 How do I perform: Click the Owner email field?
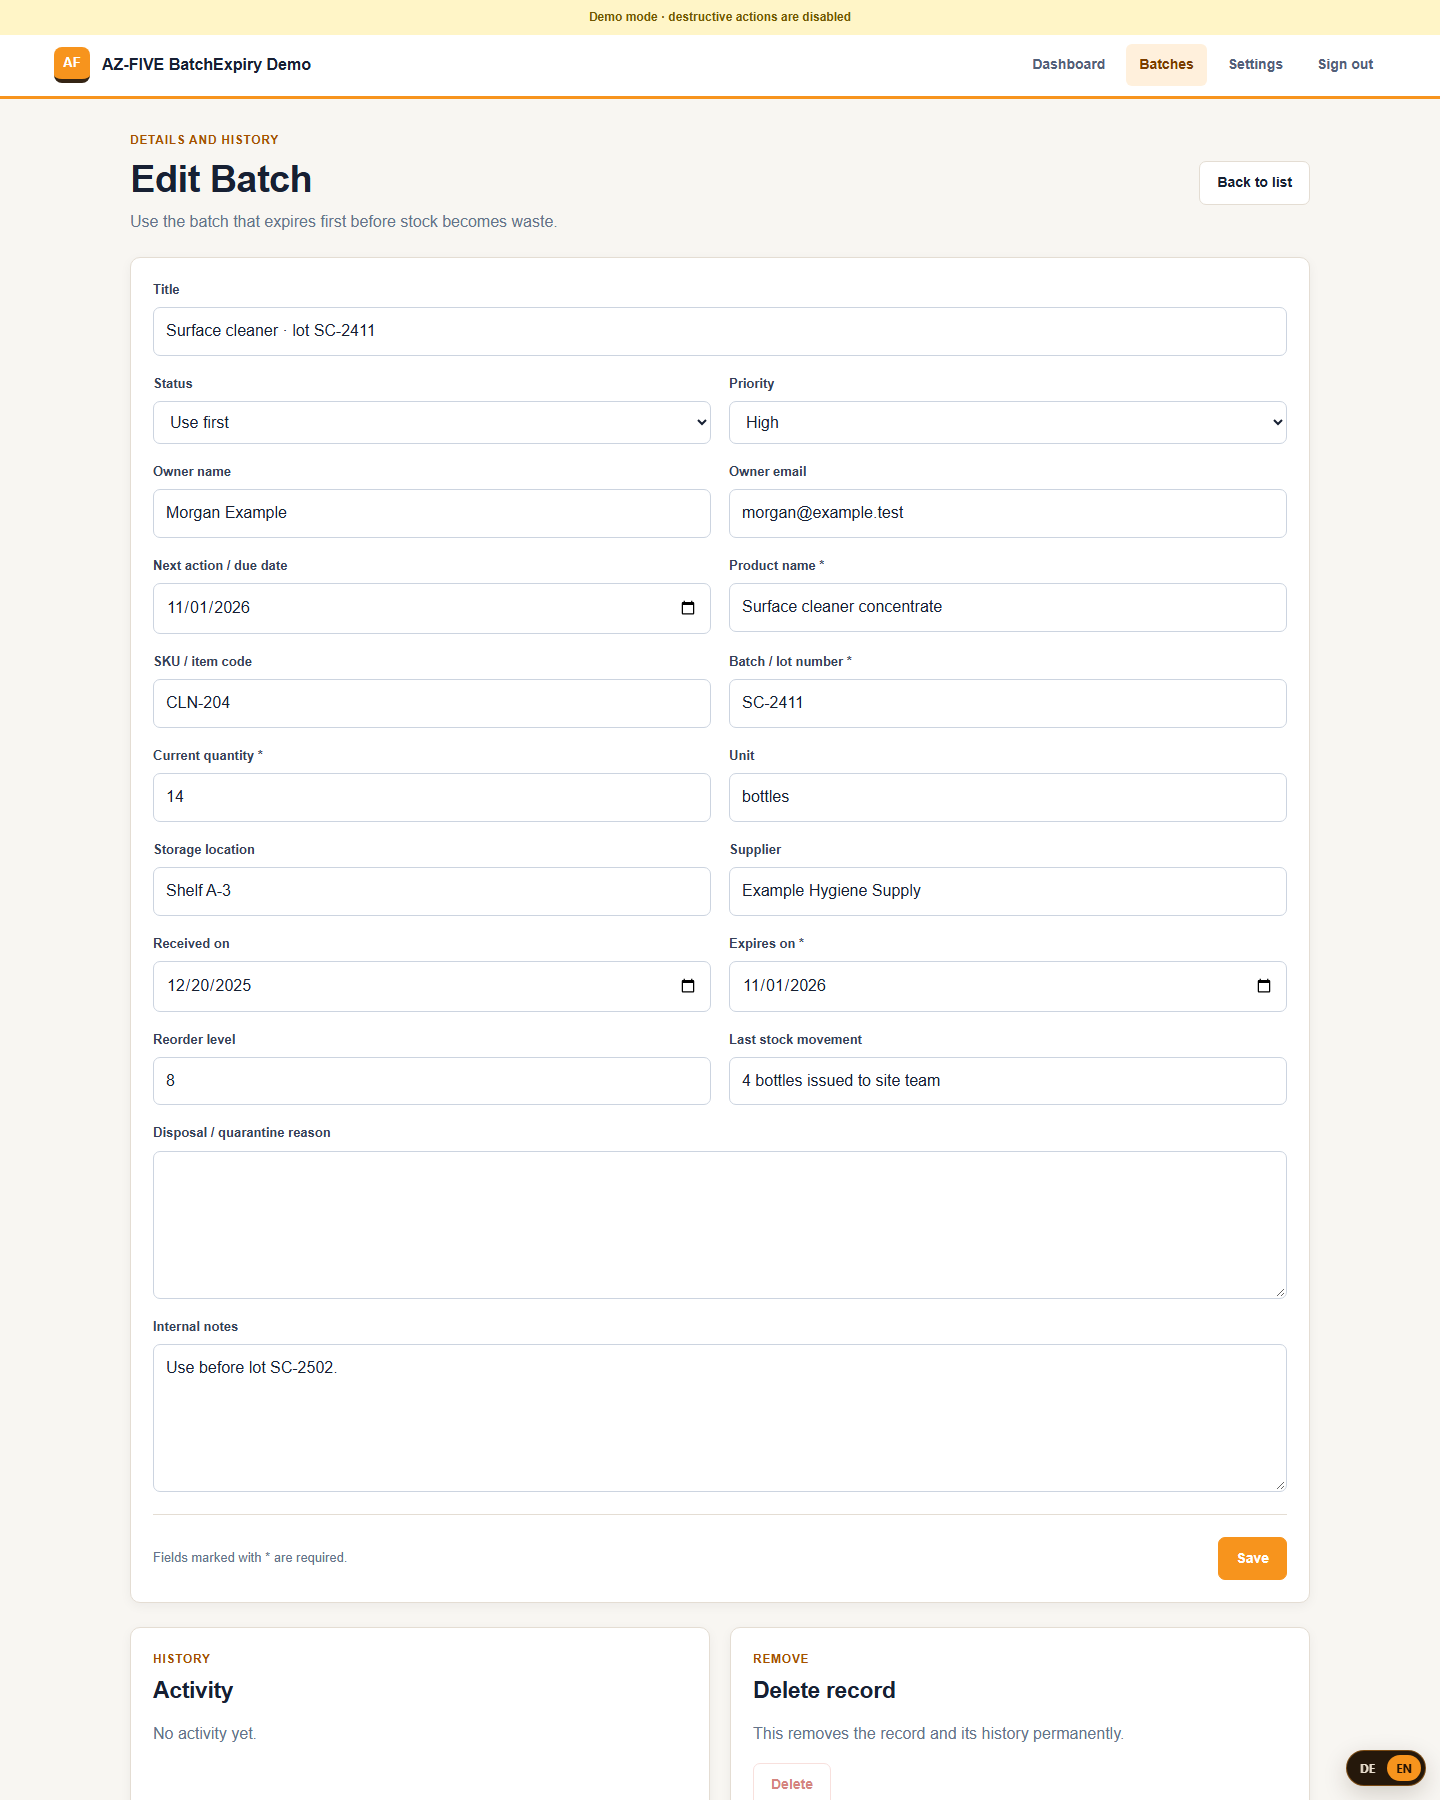pos(1008,513)
